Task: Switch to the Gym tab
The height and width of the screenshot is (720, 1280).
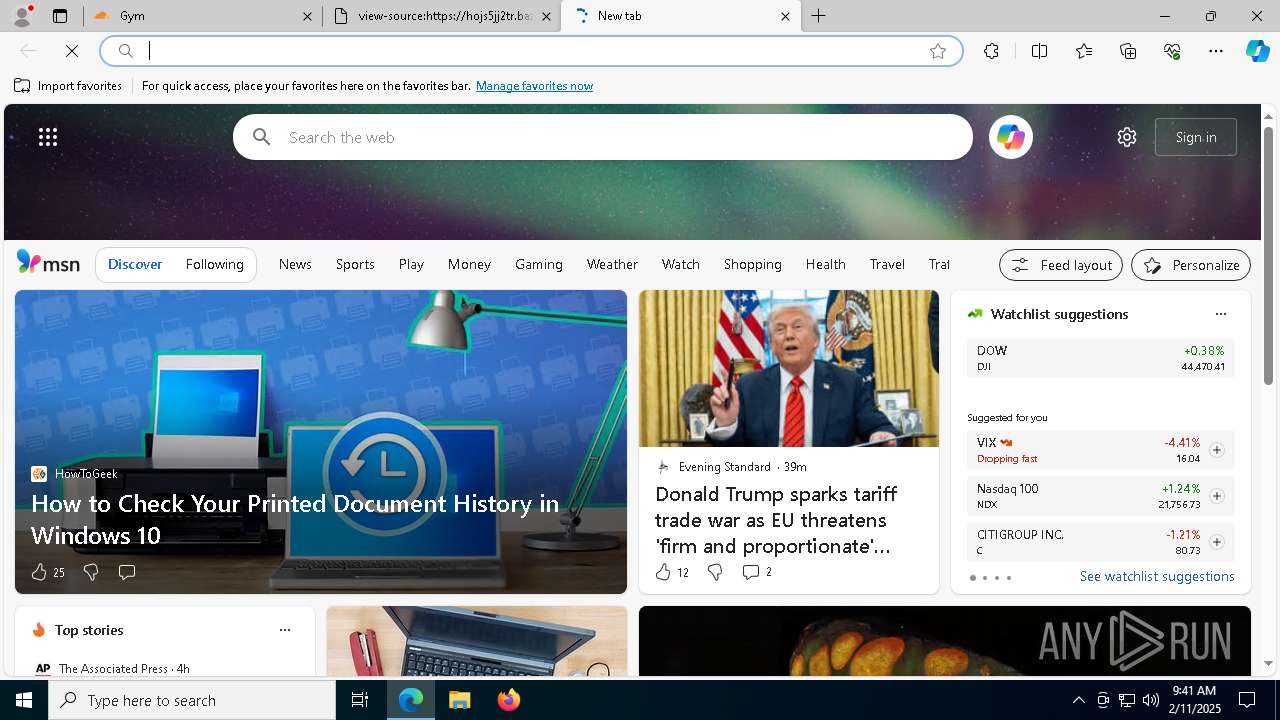Action: [203, 16]
